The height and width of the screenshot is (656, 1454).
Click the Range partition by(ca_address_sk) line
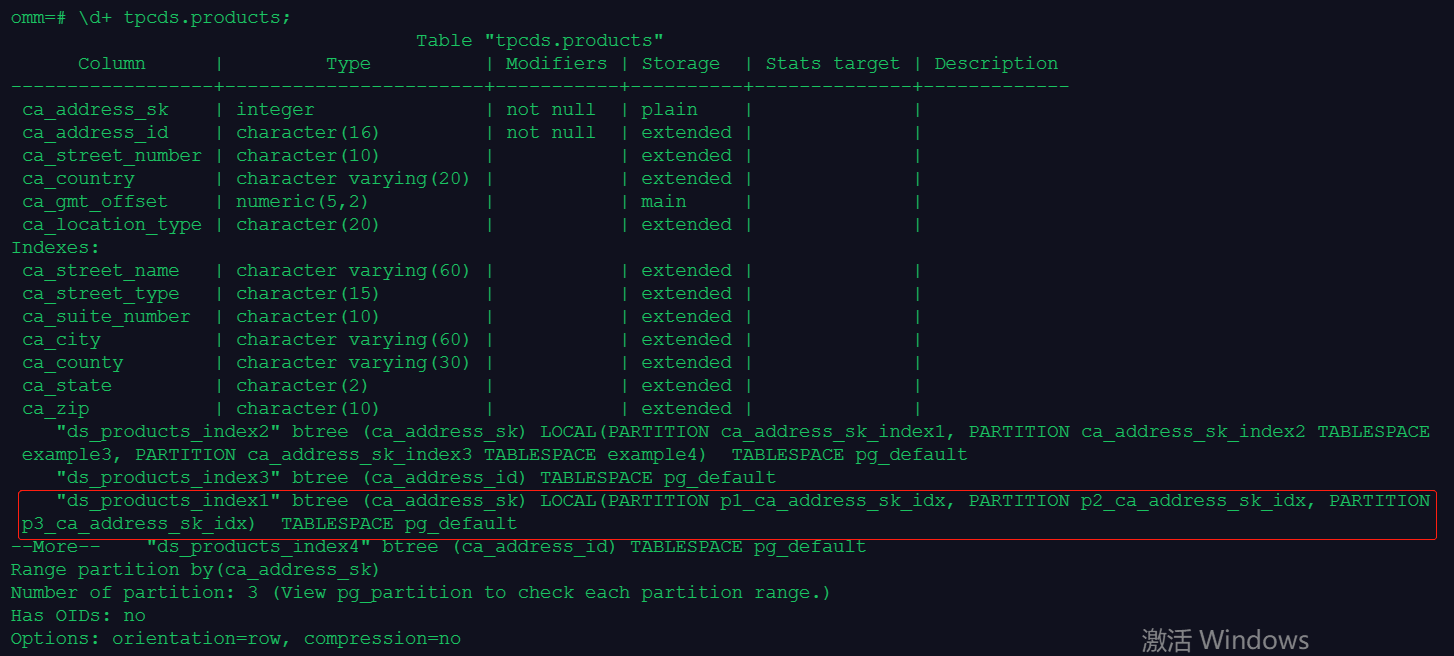195,570
